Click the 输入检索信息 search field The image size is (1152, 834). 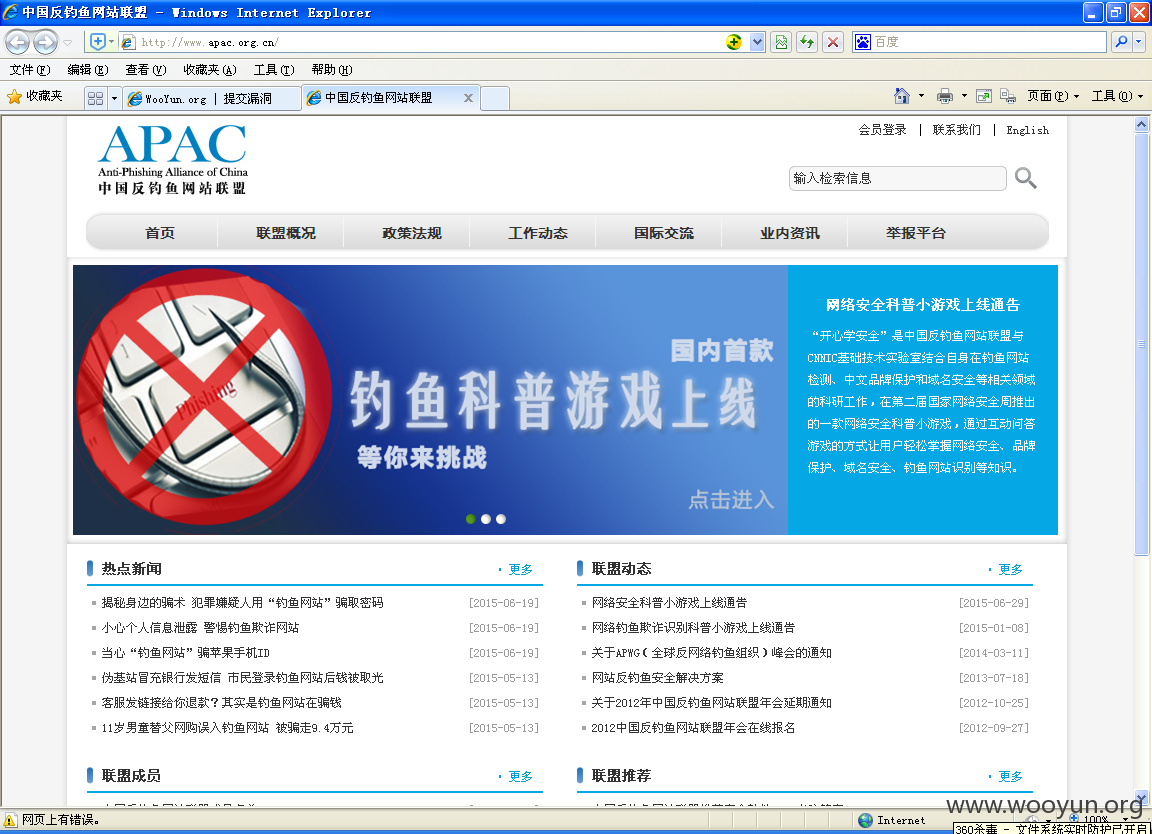(x=897, y=179)
